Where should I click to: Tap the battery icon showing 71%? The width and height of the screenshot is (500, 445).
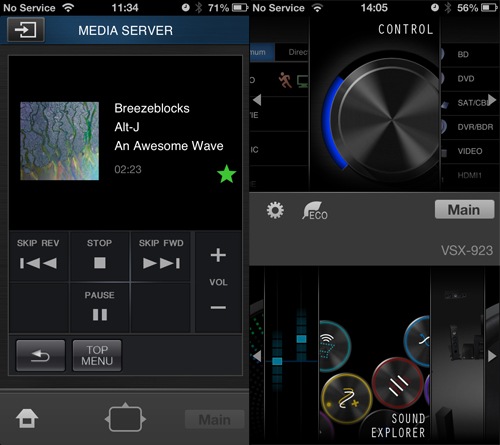pyautogui.click(x=240, y=7)
